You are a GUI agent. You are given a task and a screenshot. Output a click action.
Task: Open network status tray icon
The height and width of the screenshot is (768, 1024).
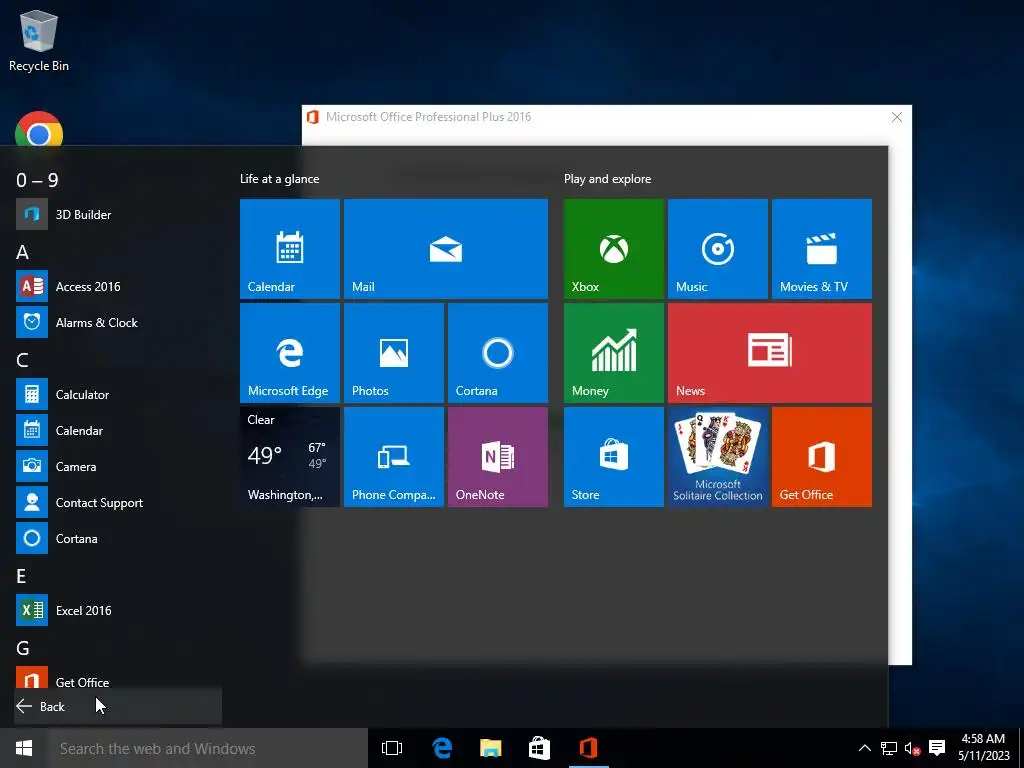click(889, 748)
